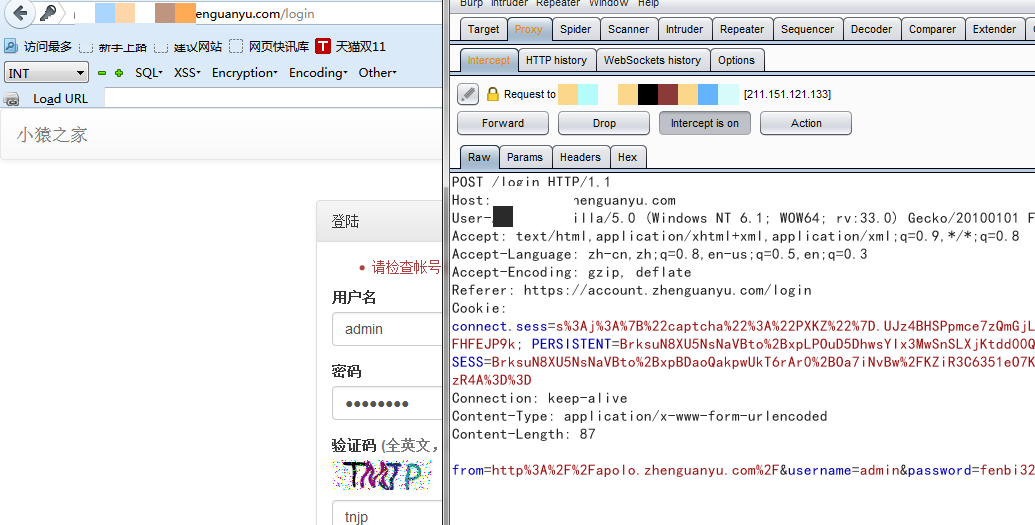The width and height of the screenshot is (1035, 525).
Task: Click the Forward button
Action: tap(503, 123)
